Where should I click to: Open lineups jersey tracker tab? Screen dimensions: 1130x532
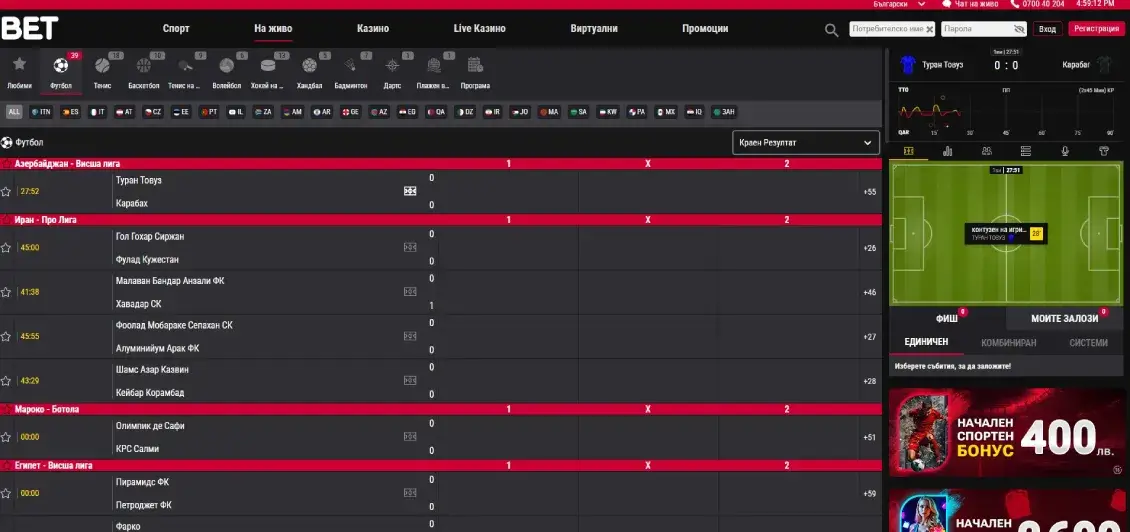click(x=1103, y=151)
